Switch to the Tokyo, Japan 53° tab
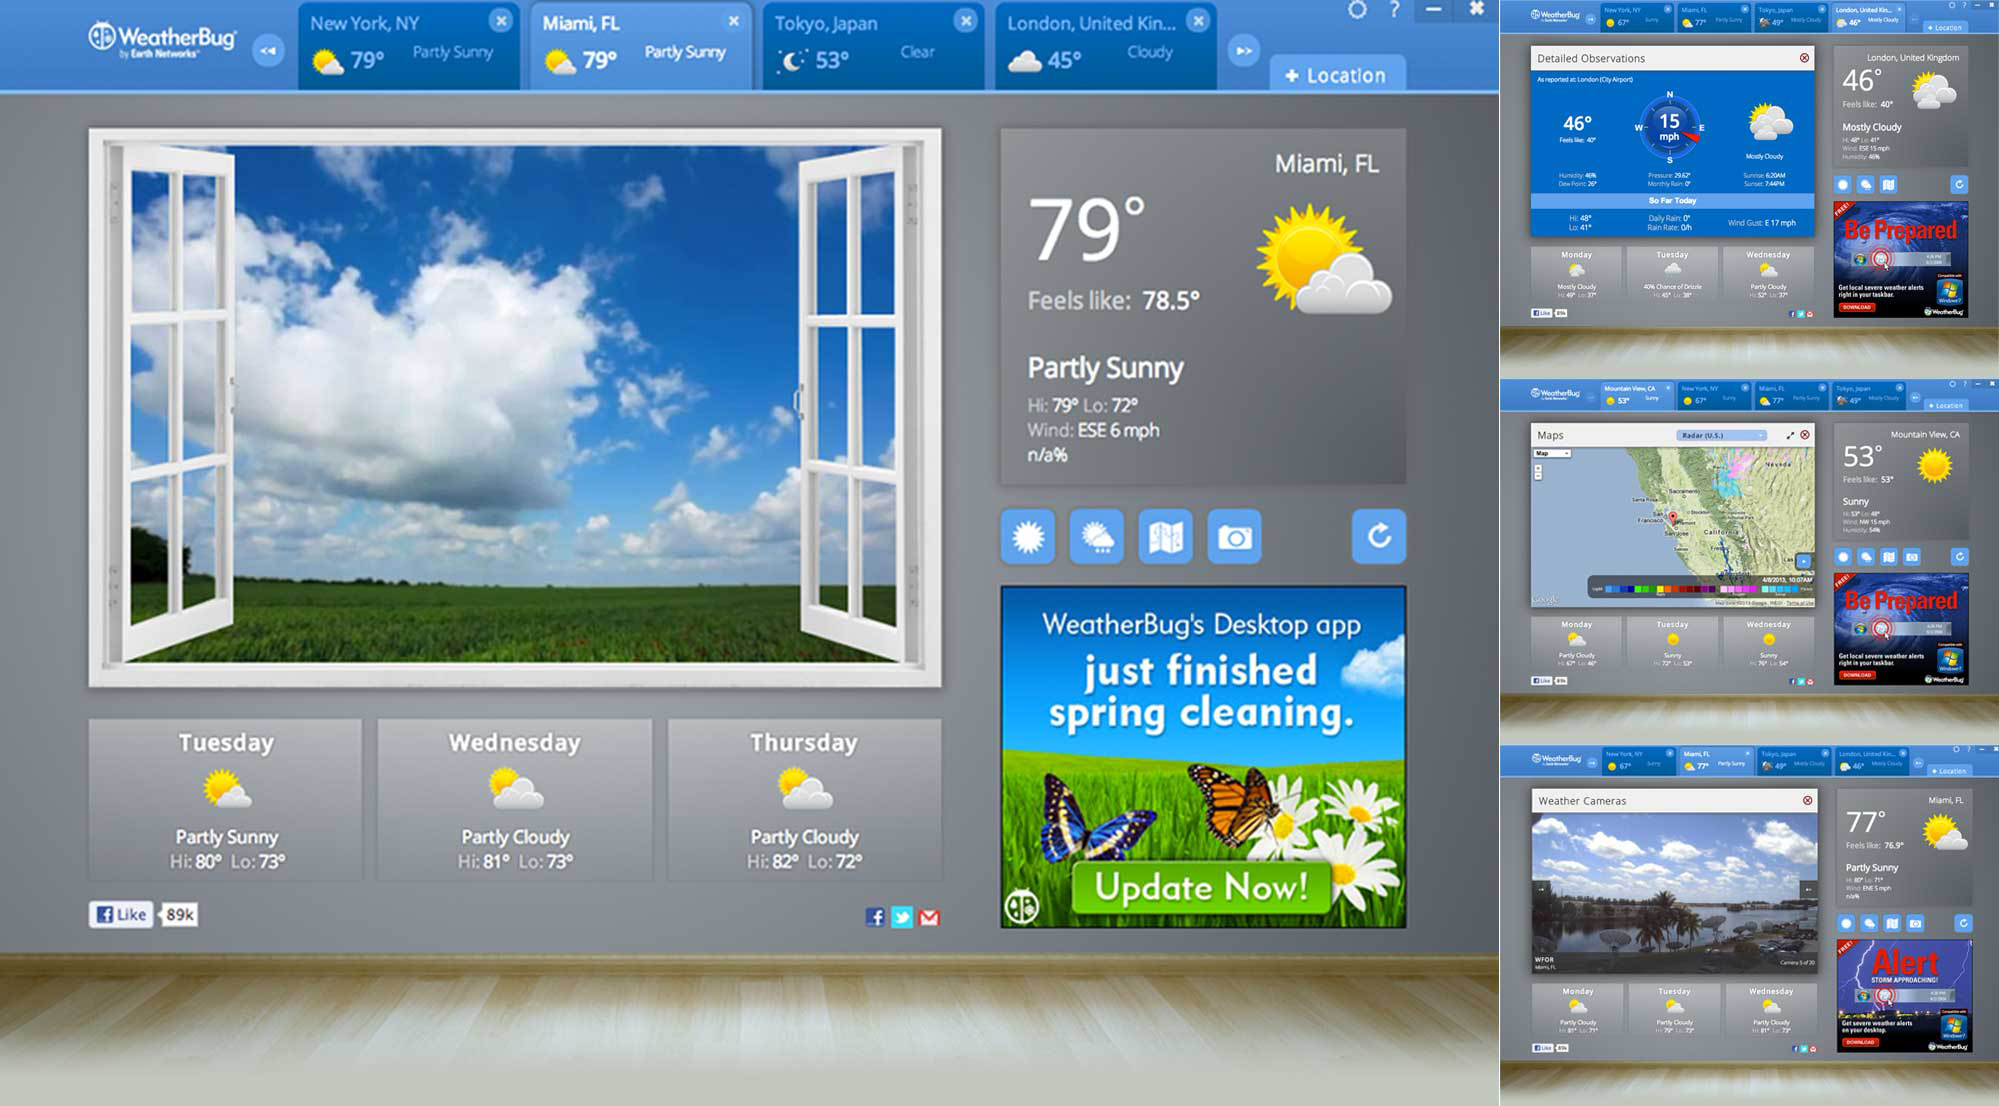 (872, 46)
